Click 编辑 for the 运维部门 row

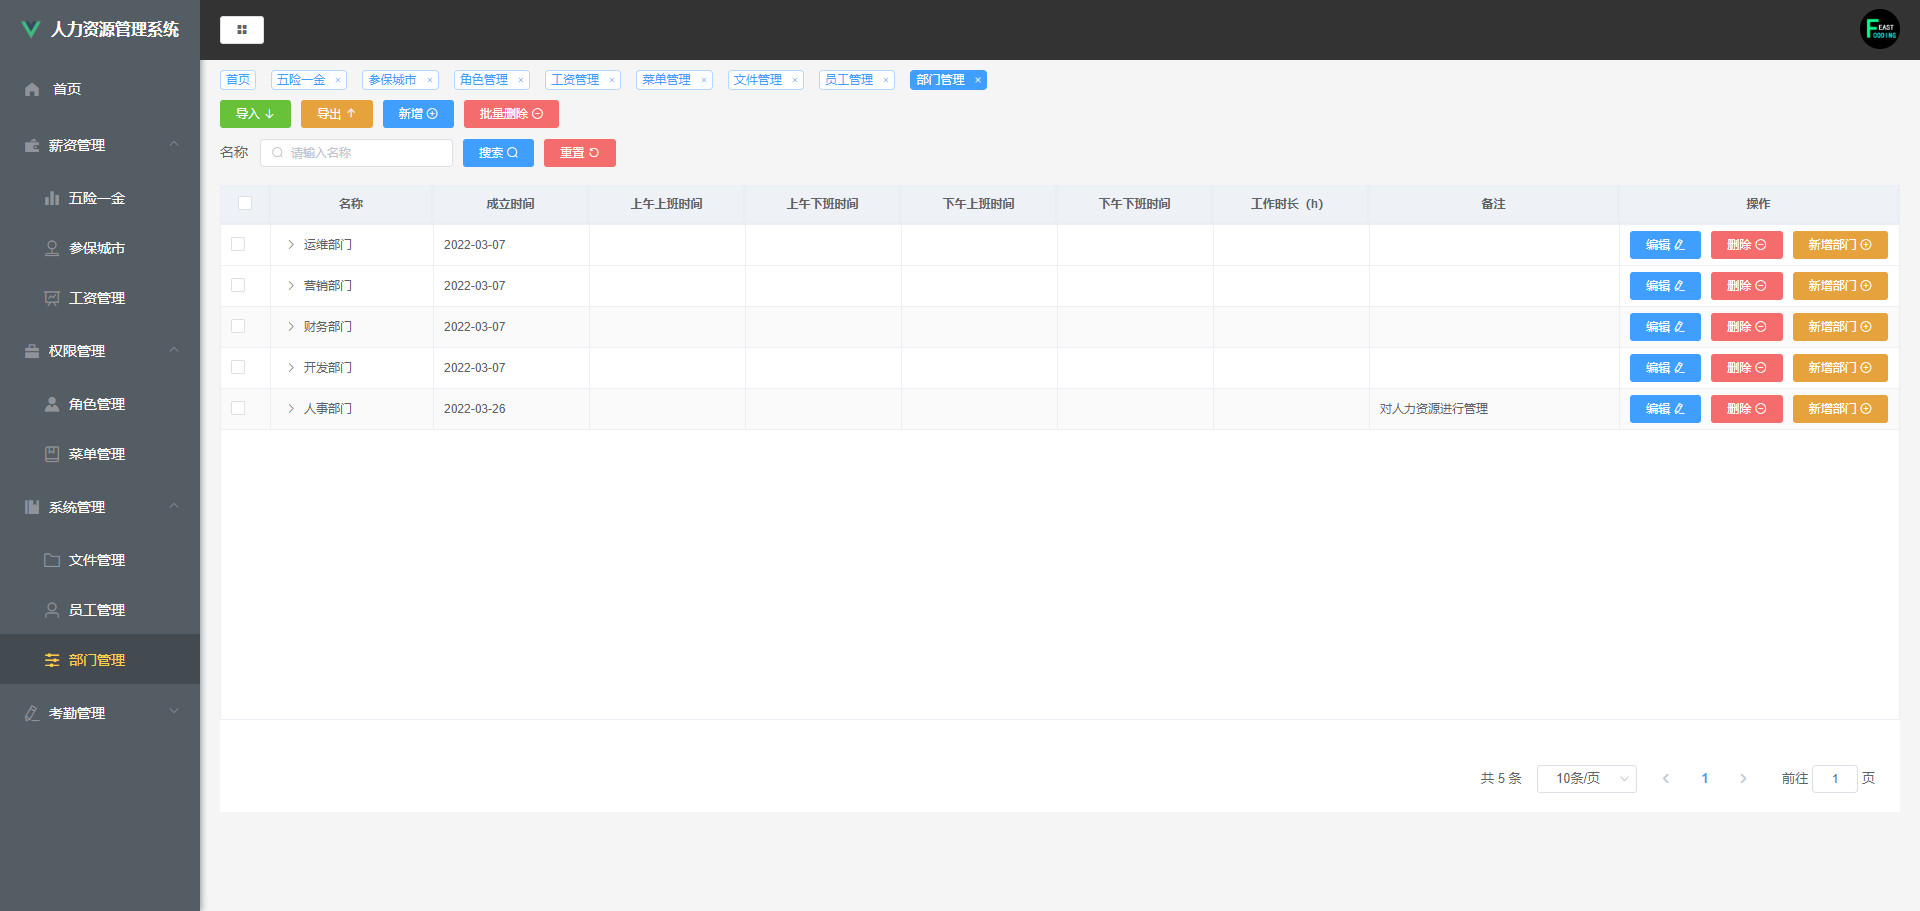coord(1665,245)
